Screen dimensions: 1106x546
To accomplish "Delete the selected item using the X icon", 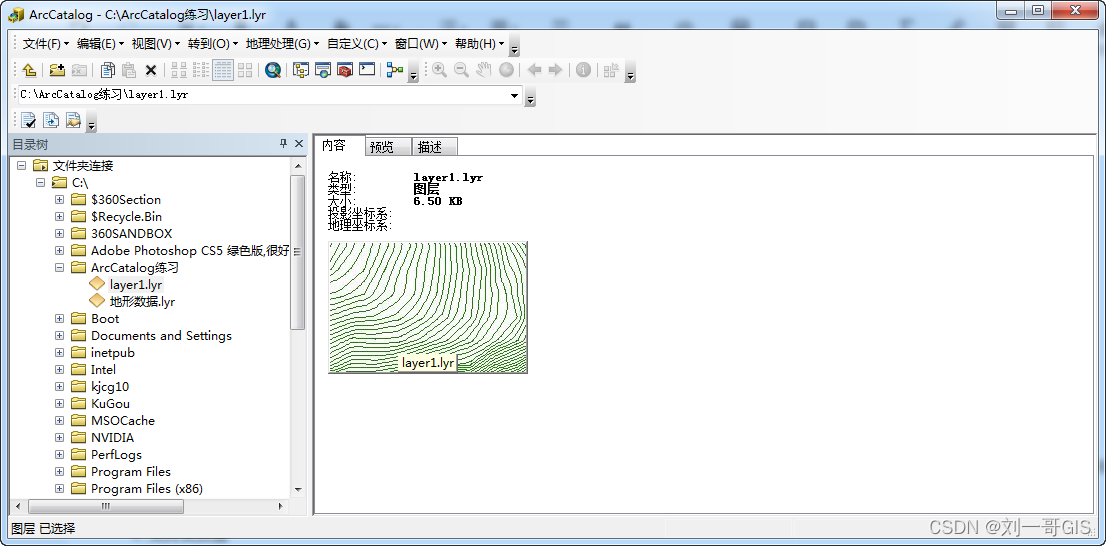I will 151,70.
